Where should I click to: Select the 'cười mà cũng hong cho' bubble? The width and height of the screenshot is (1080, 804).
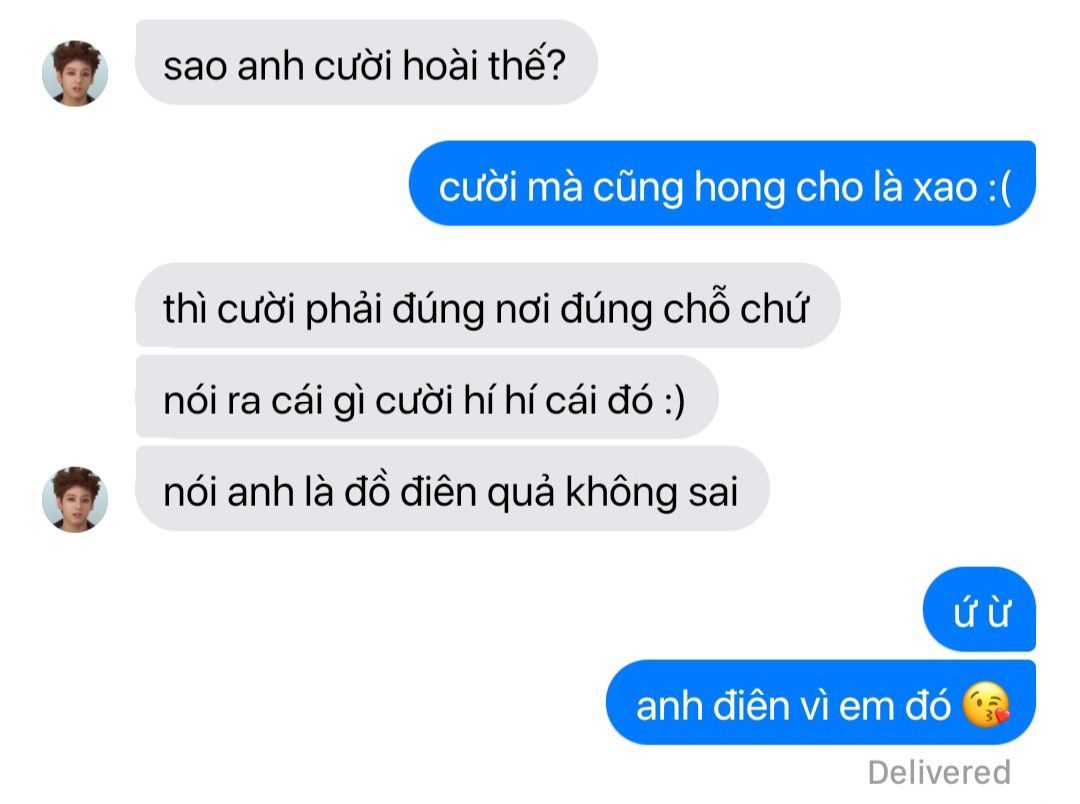click(x=723, y=183)
